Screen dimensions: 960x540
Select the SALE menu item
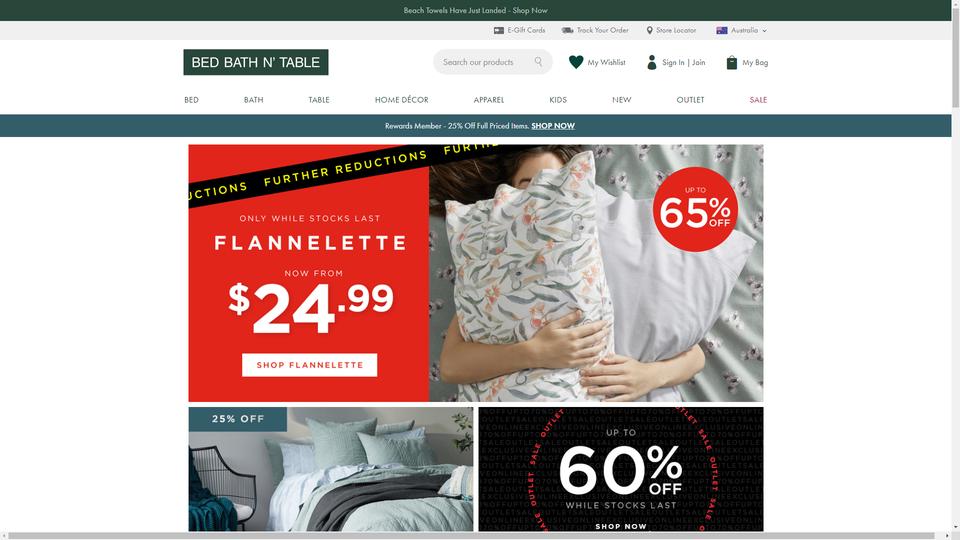[758, 100]
